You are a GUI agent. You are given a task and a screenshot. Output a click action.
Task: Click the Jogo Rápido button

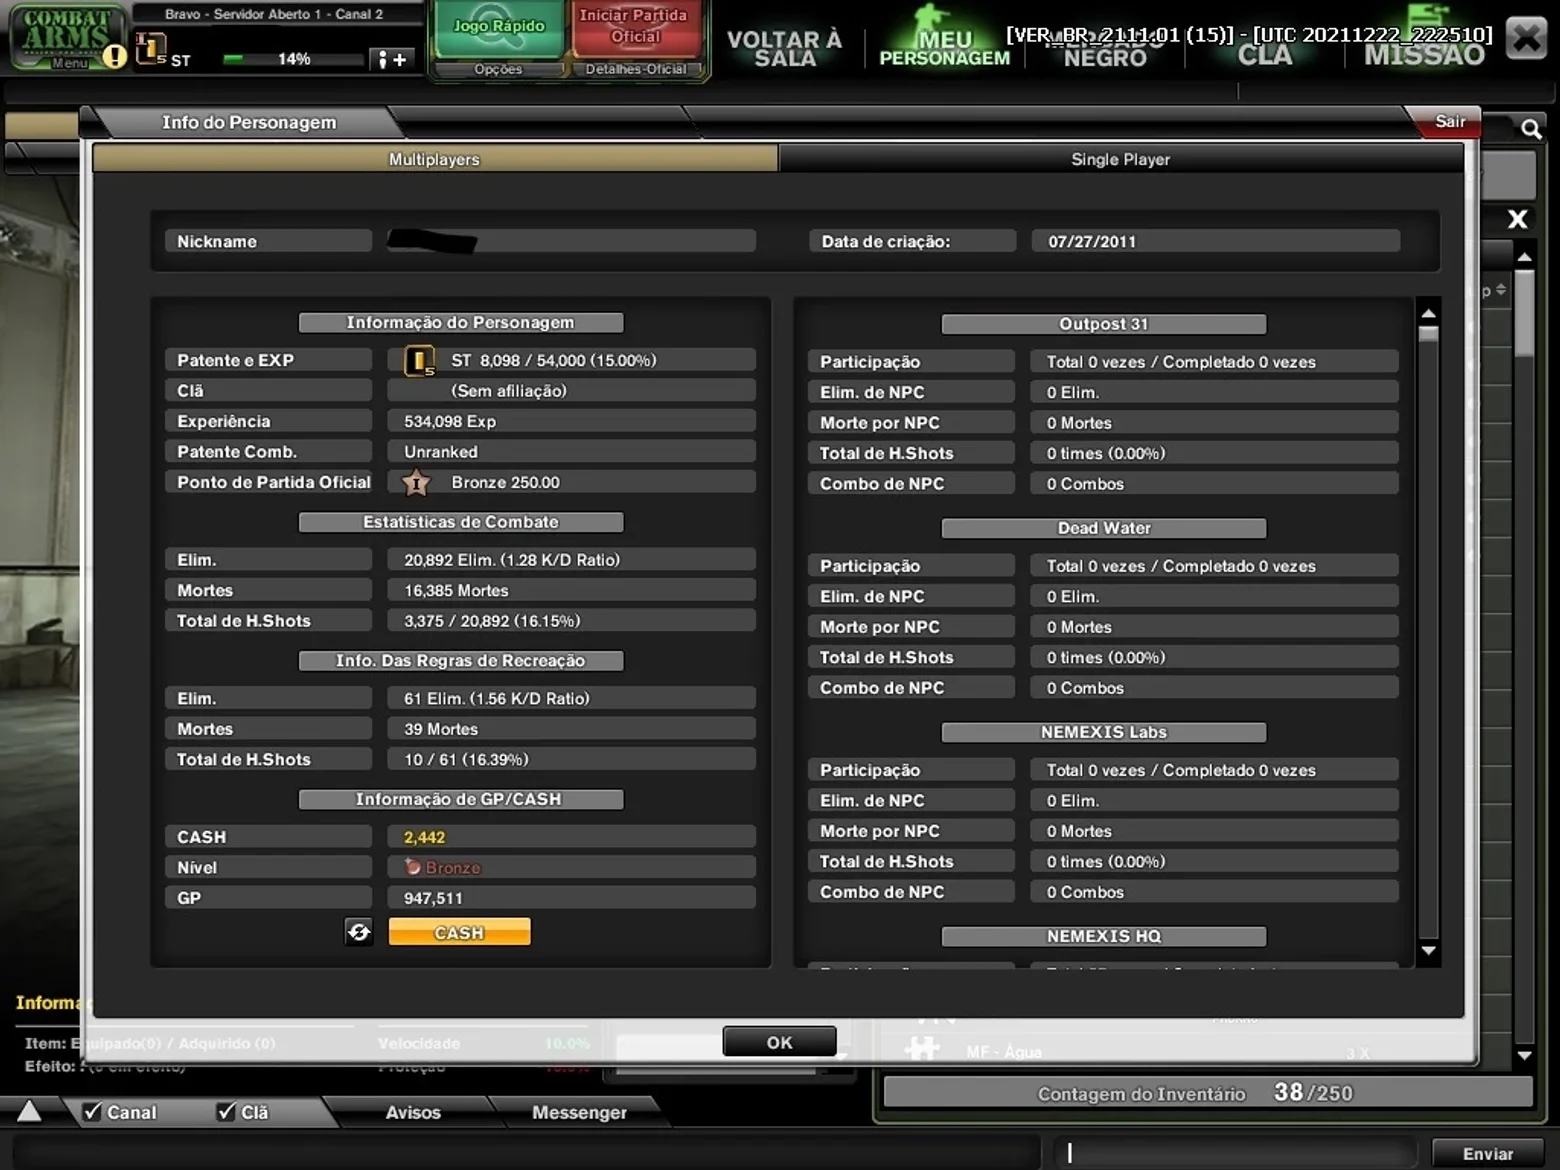pos(499,28)
